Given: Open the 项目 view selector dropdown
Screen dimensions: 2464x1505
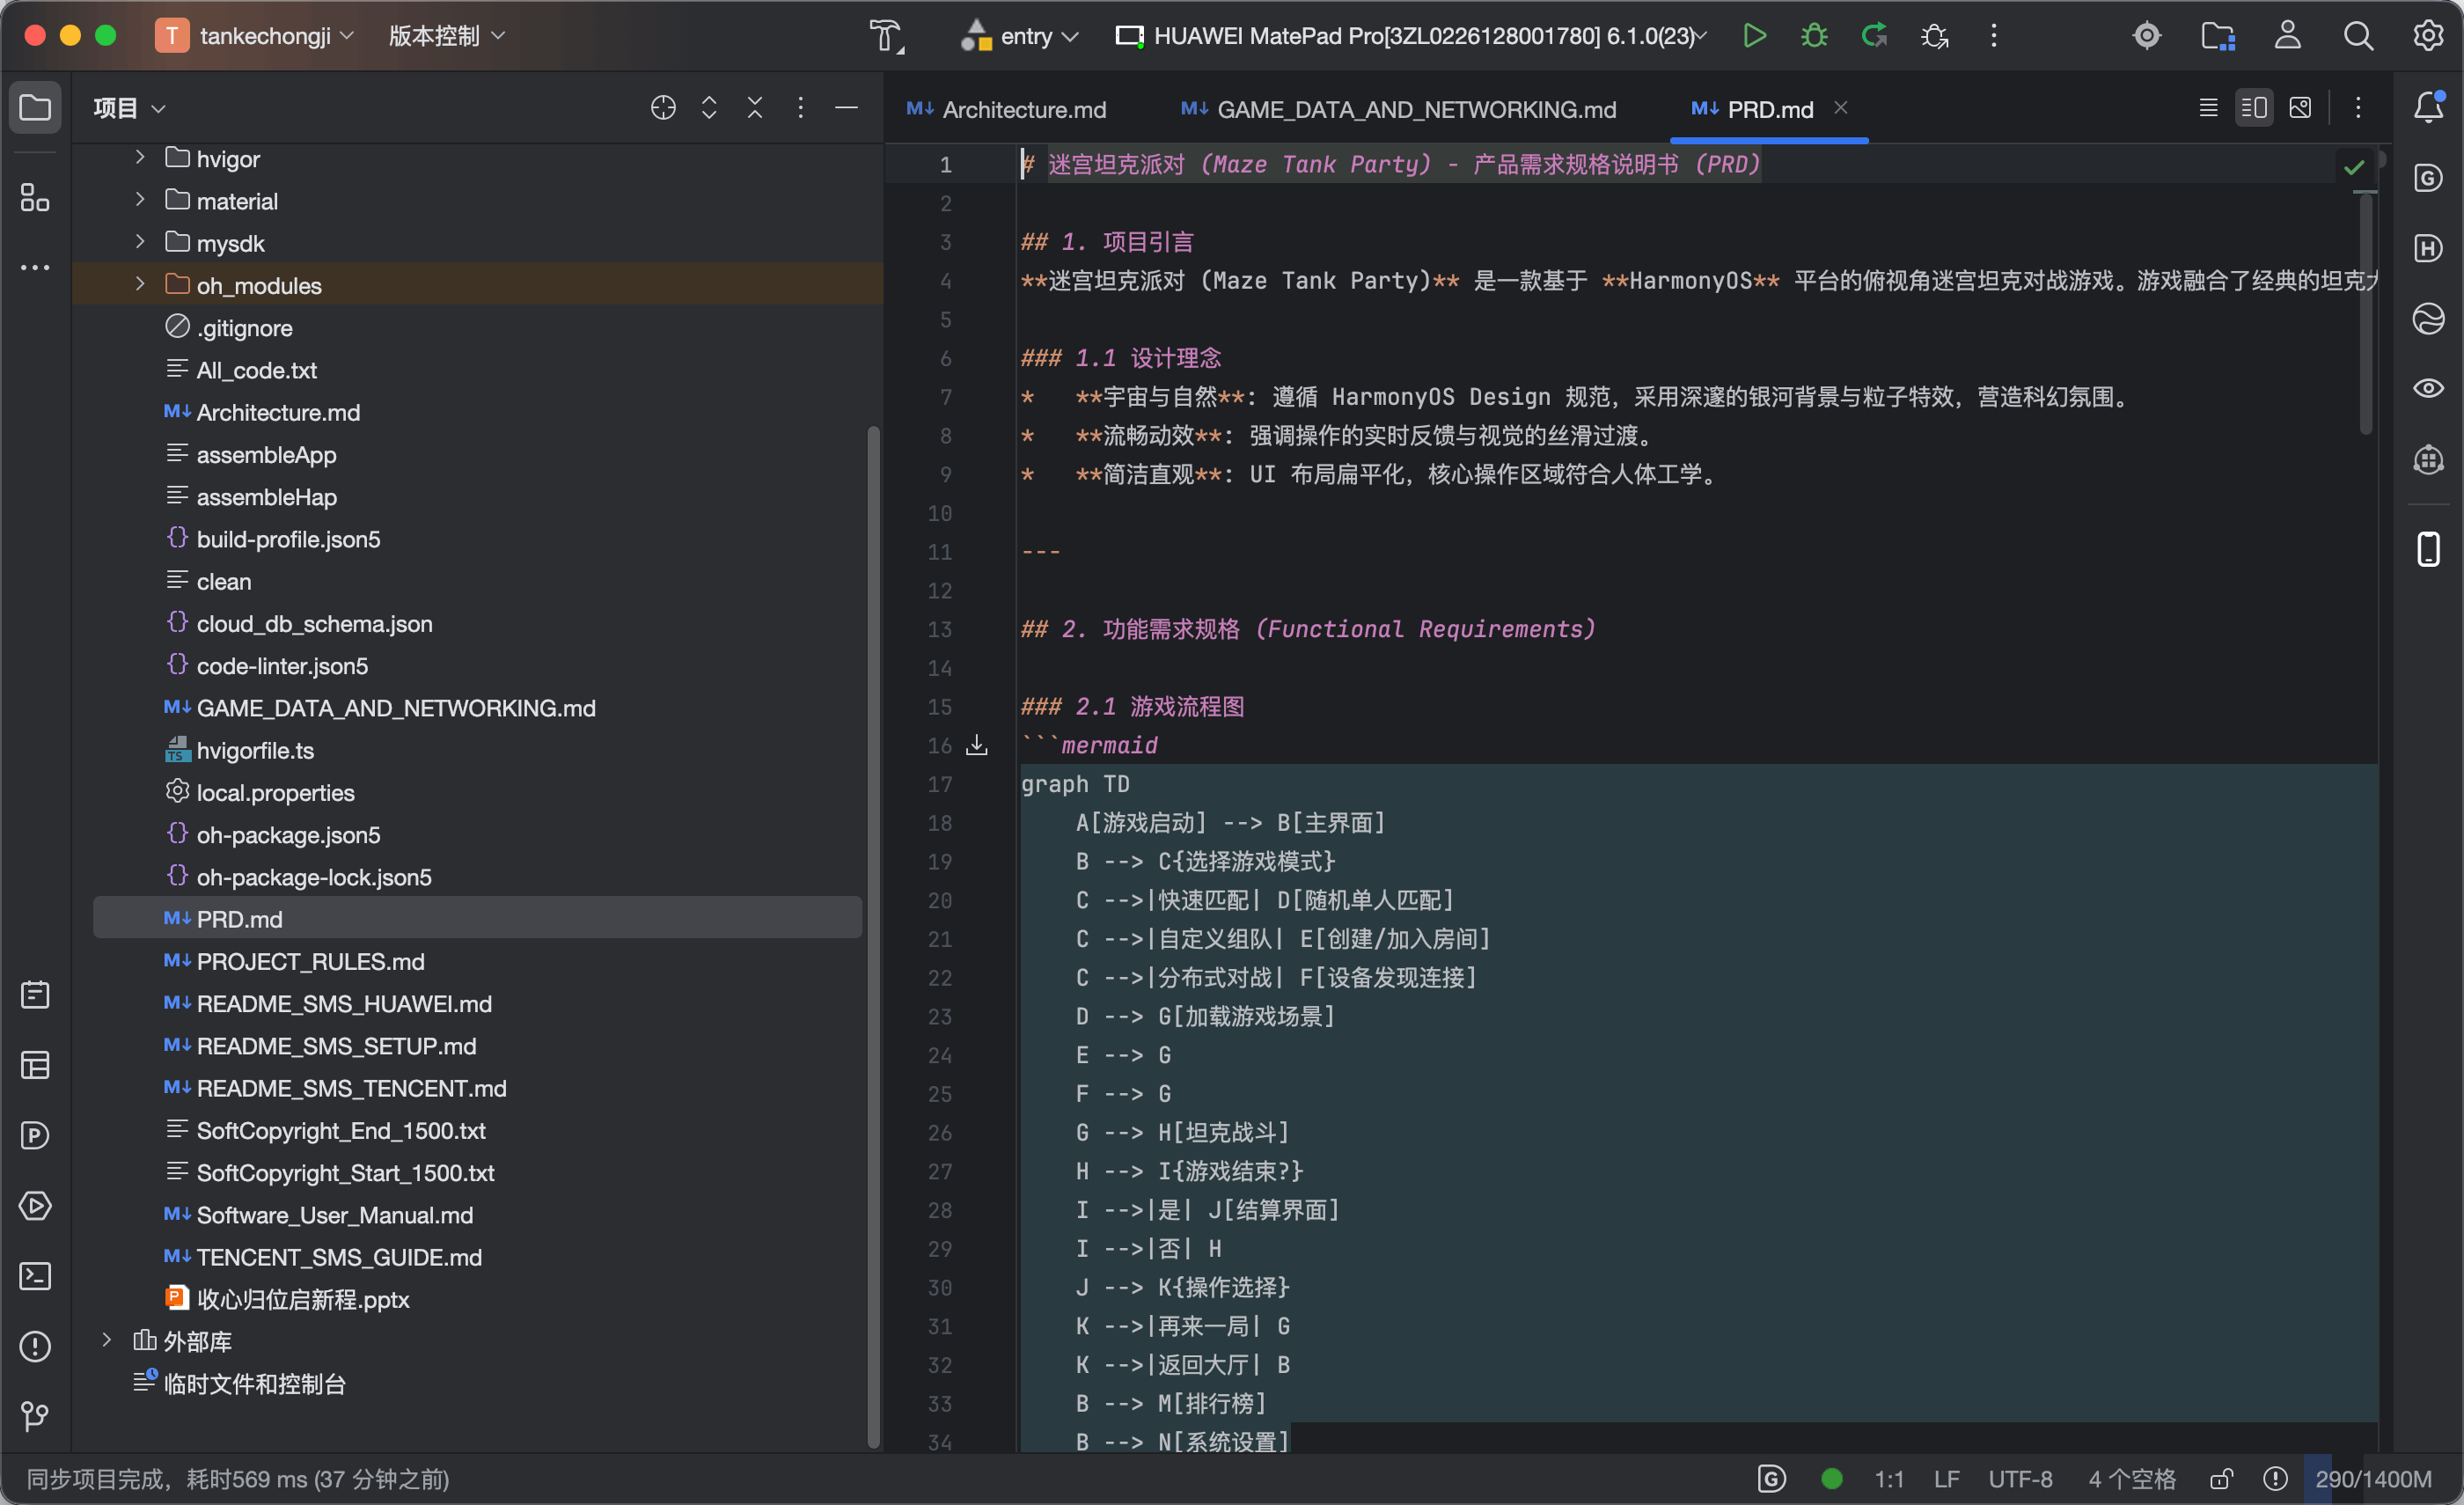Looking at the screenshot, I should [130, 107].
